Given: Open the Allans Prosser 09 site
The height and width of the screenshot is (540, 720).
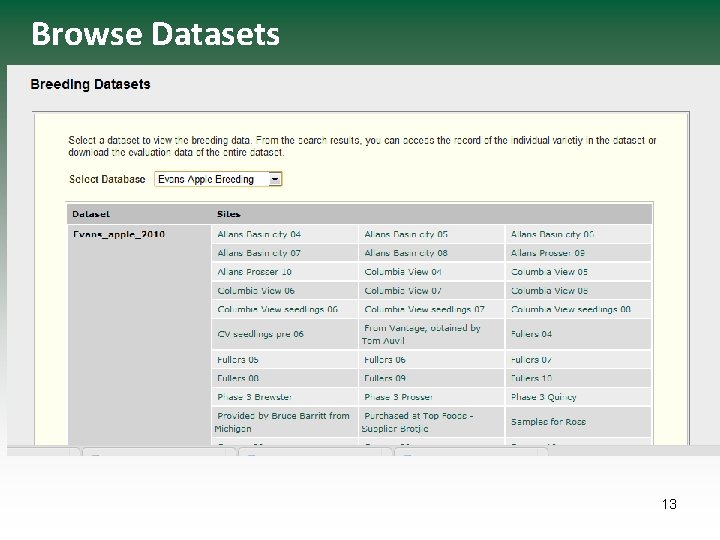Looking at the screenshot, I should click(x=548, y=253).
